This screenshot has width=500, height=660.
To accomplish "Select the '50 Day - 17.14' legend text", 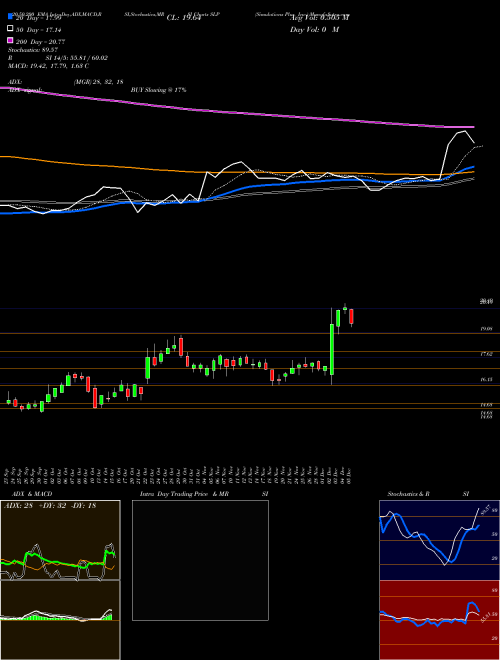I will (x=41, y=29).
